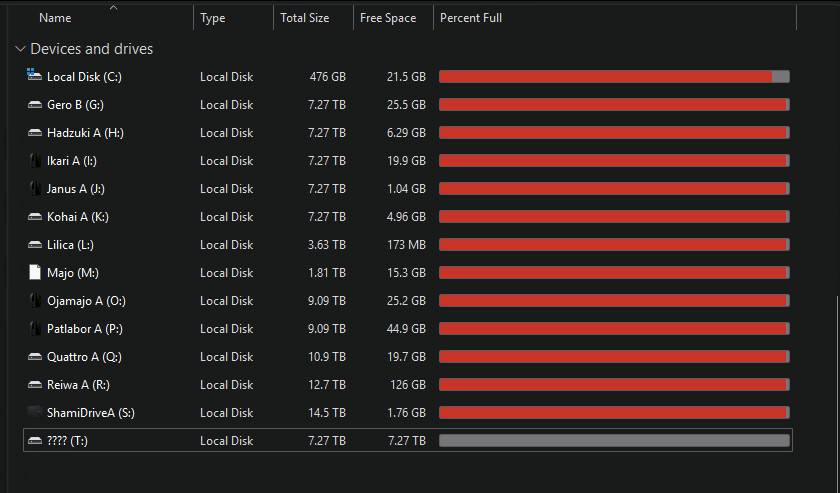Select the Local Disk (C:) name
840x493 pixels.
point(84,77)
